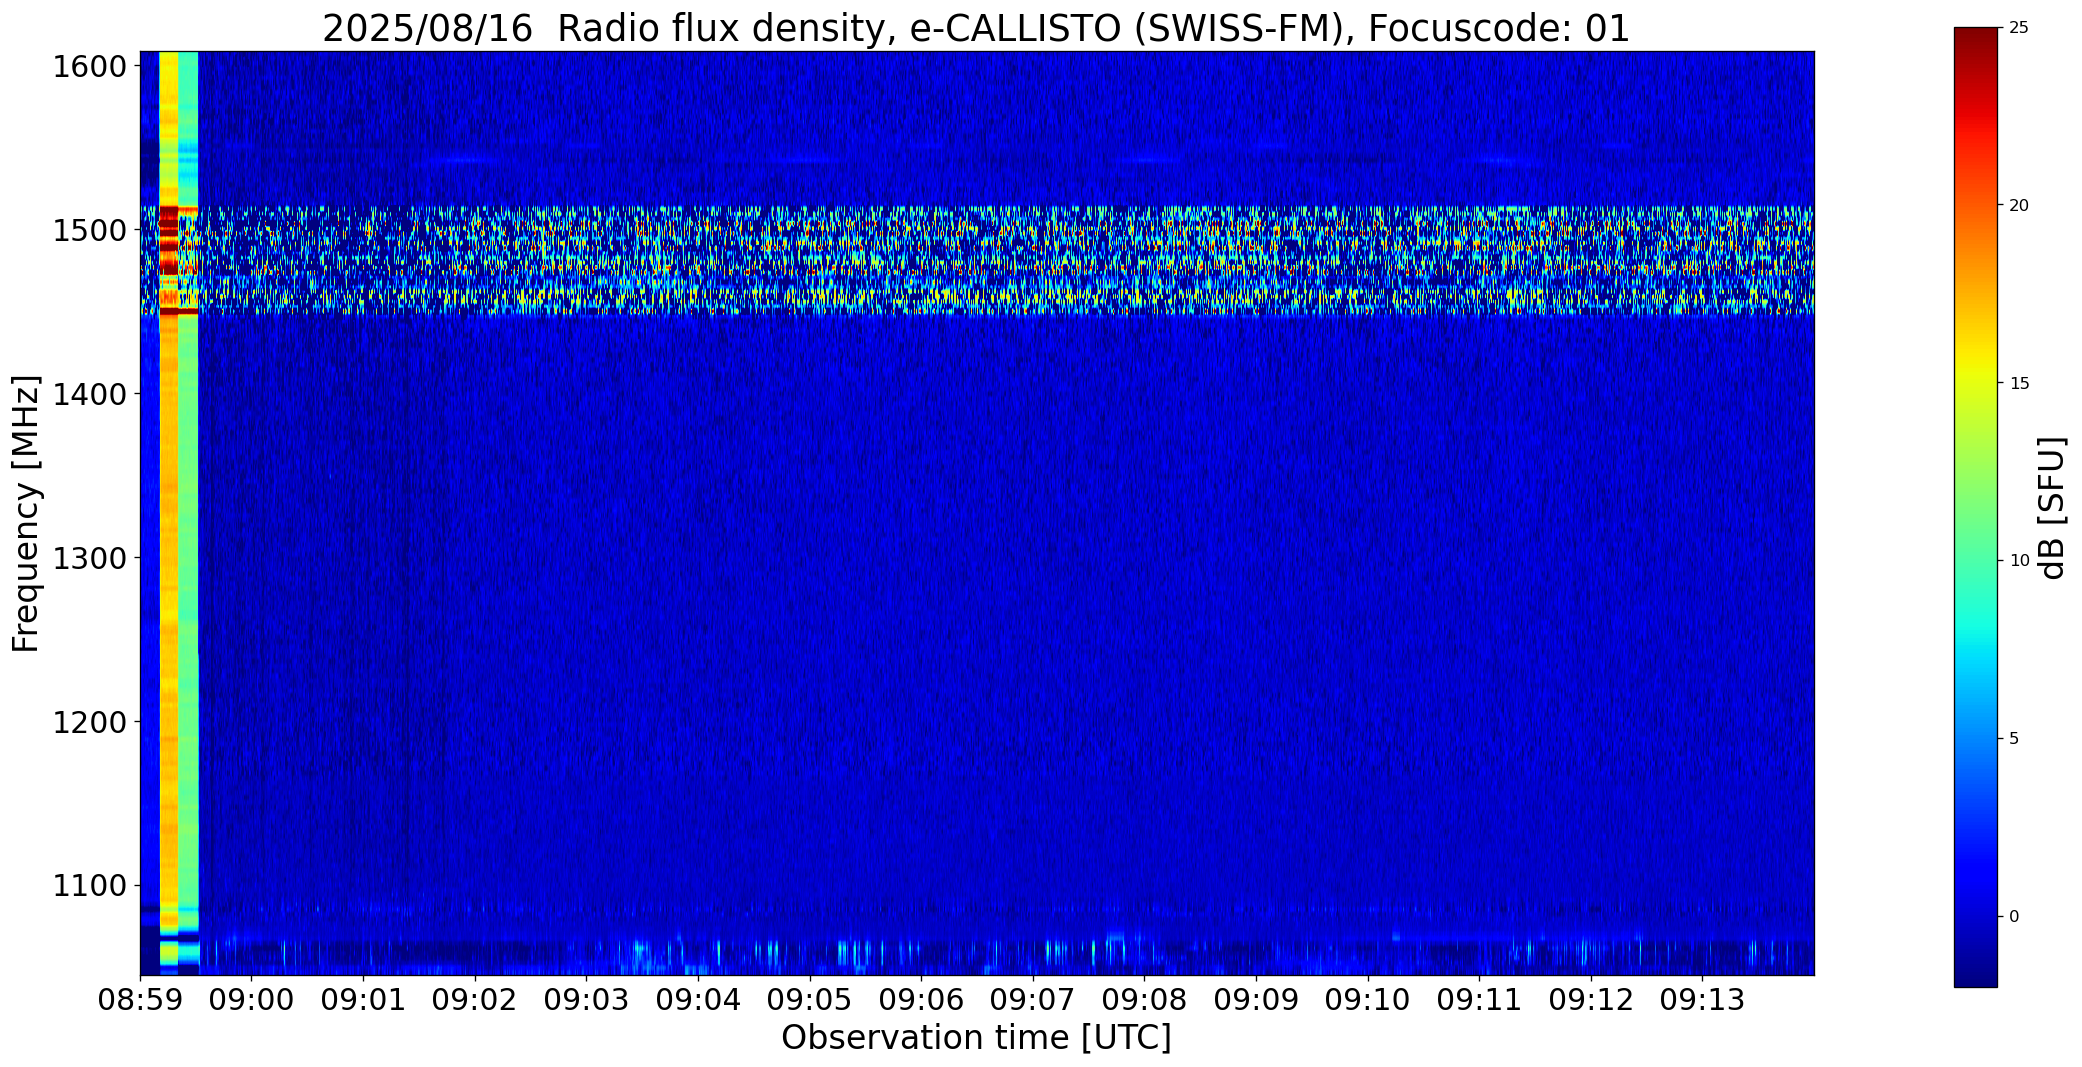Click the 09:13 time tick label
Image resolution: width=2082 pixels, height=1067 pixels.
point(1702,1000)
